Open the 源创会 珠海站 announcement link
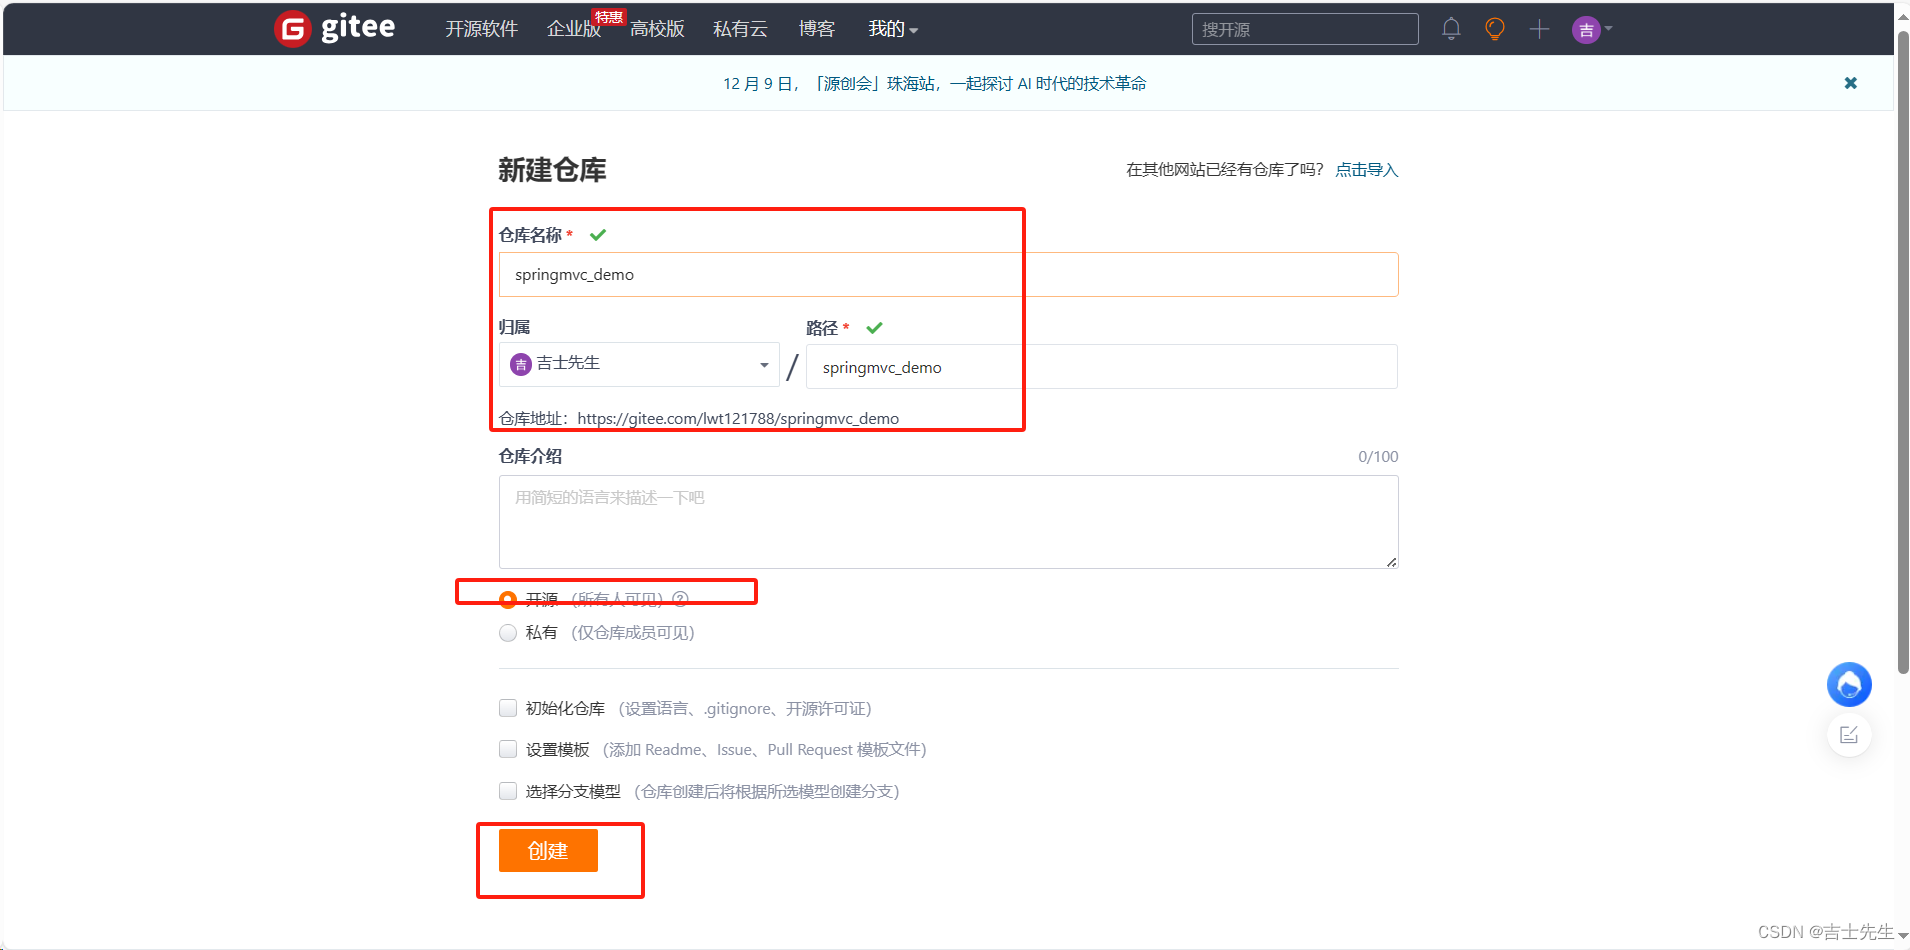Screen dimensions: 1910x950 [935, 84]
